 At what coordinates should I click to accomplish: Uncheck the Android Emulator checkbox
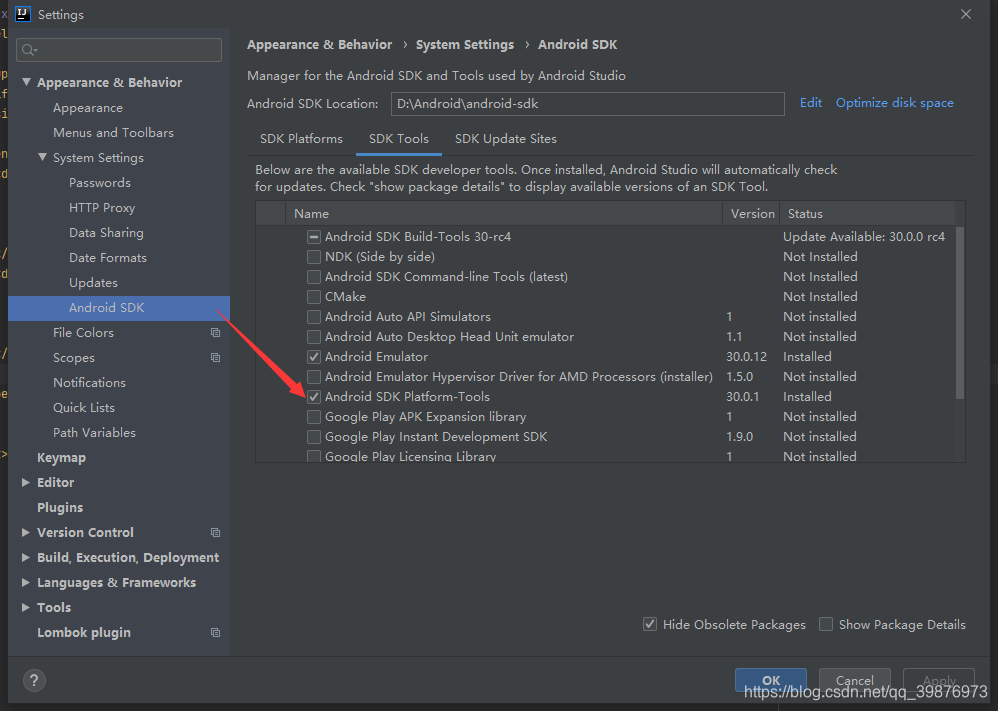coord(314,356)
